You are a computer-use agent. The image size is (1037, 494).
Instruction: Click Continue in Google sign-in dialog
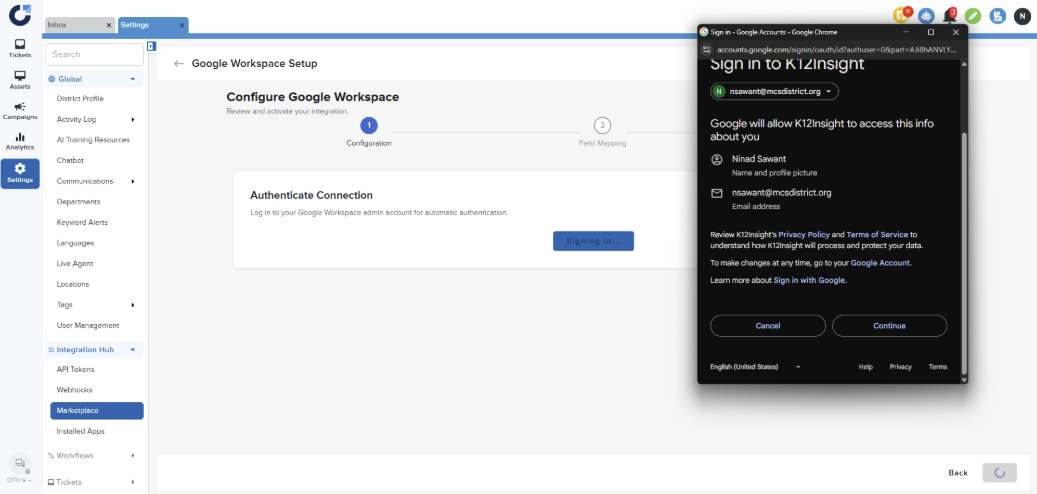(889, 326)
